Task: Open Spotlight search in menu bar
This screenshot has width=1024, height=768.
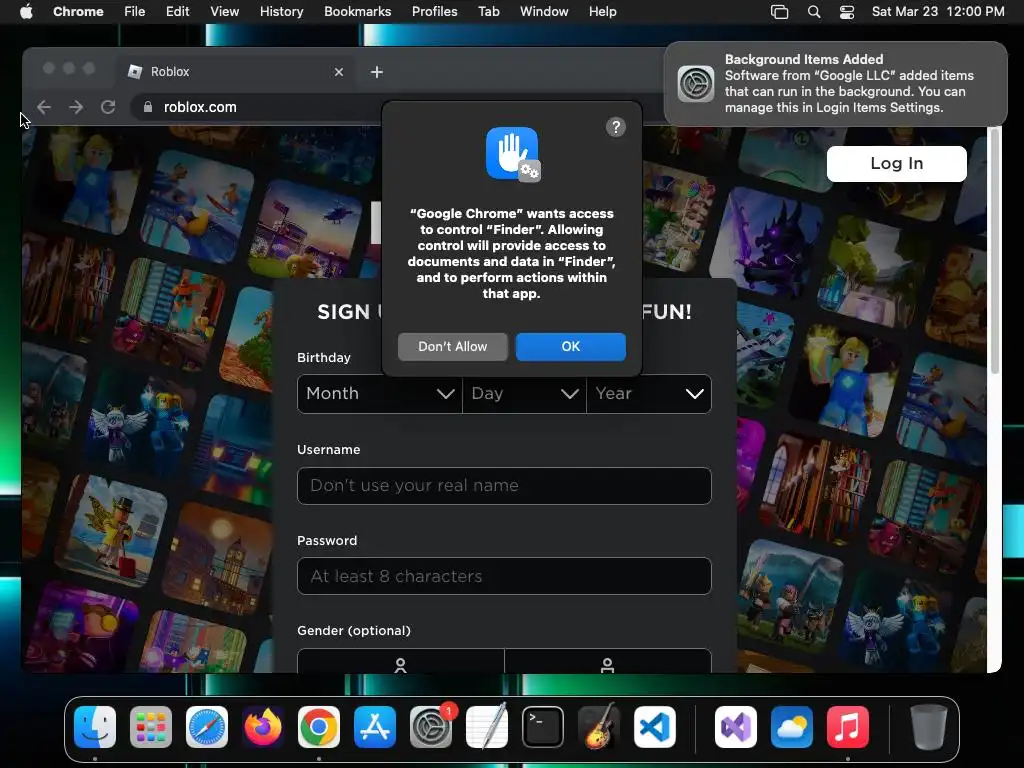Action: pyautogui.click(x=814, y=12)
